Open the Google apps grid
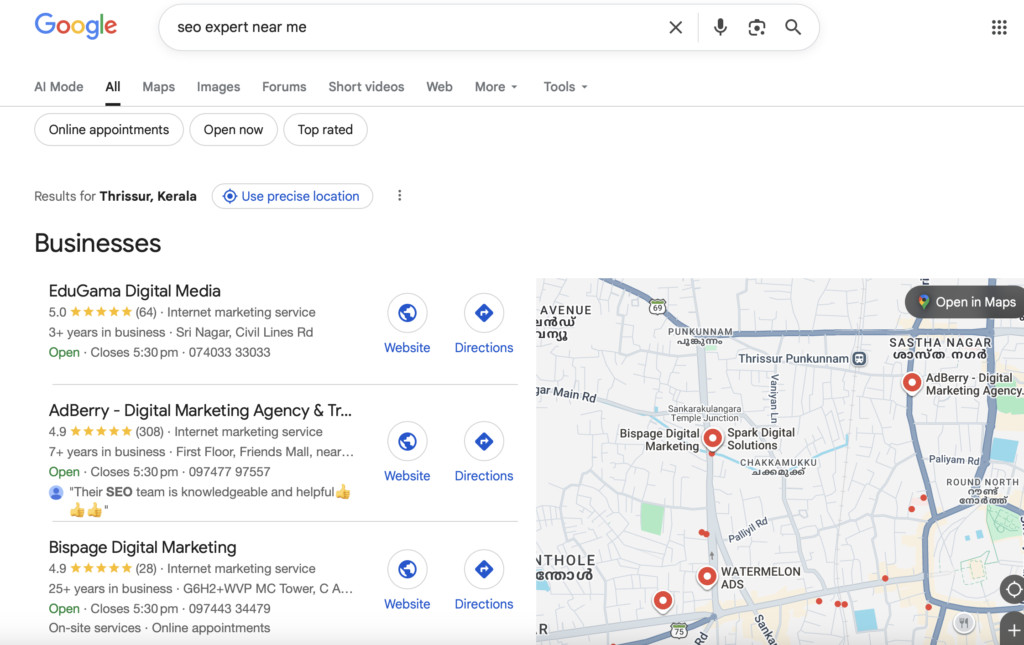Viewport: 1024px width, 645px height. (x=999, y=27)
